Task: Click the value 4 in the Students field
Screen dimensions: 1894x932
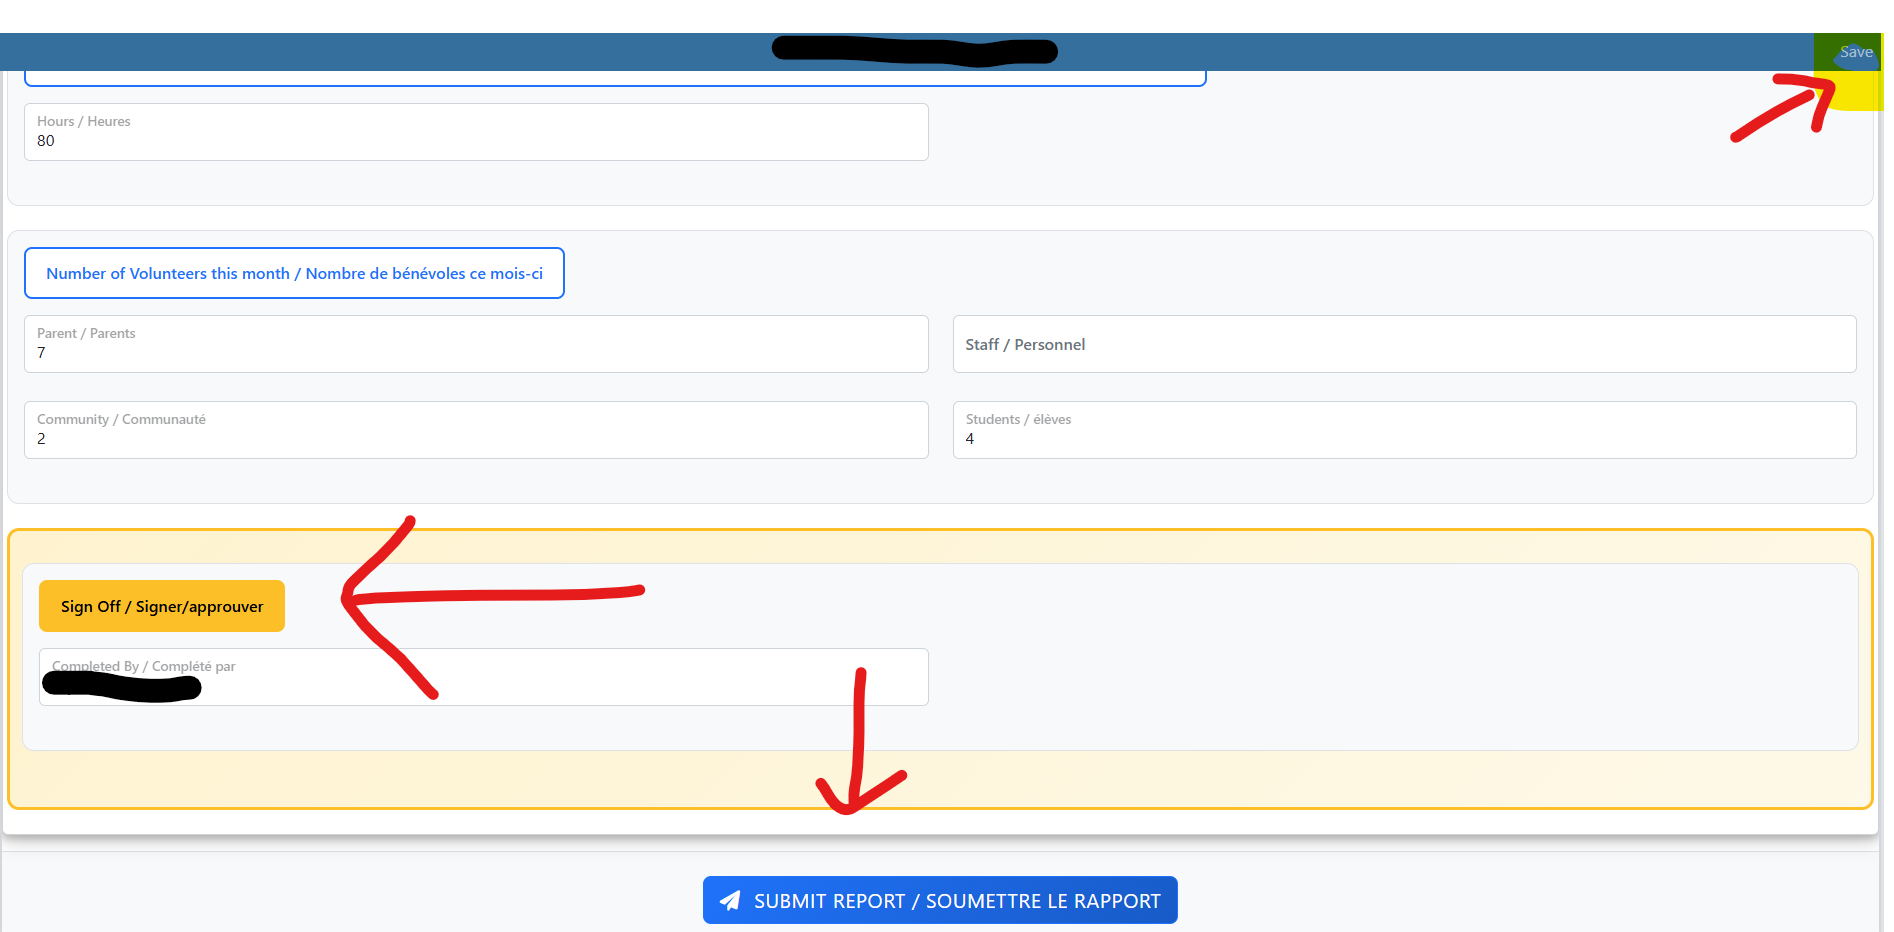Action: coord(970,439)
